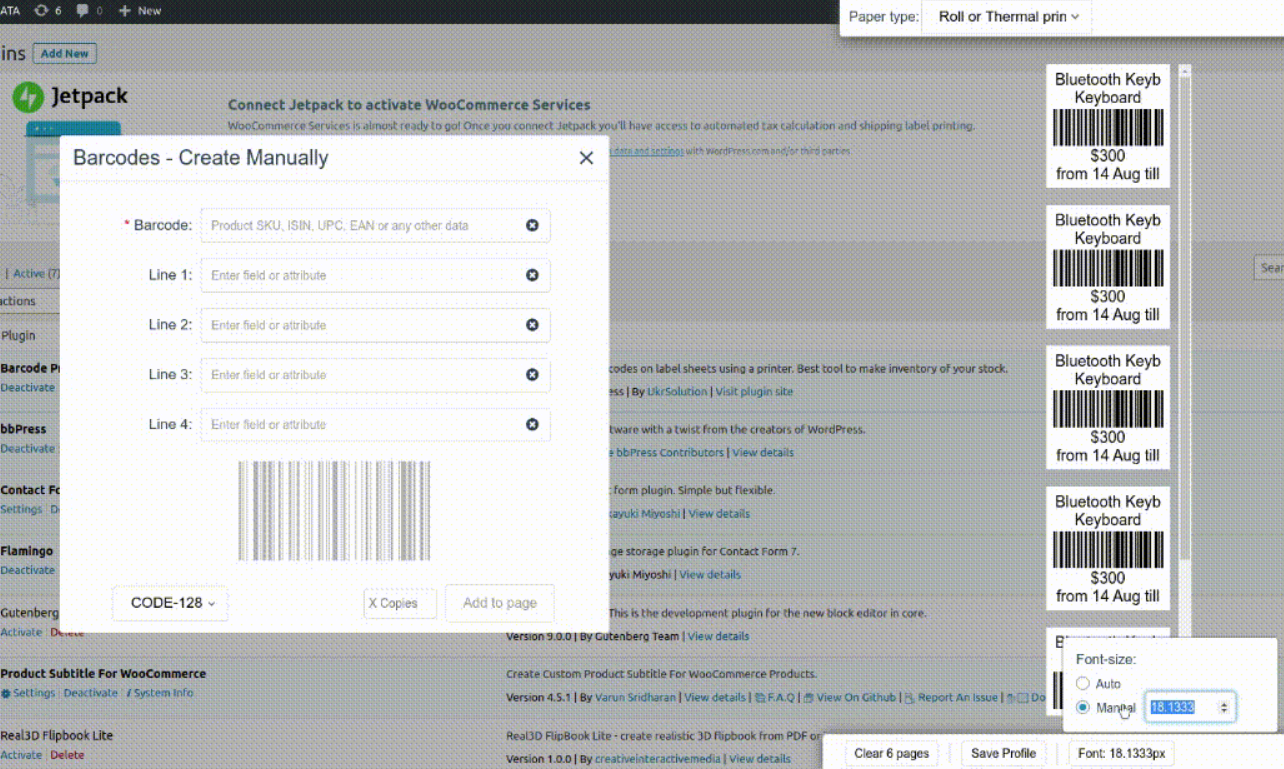Clear Line 3 using its X icon

532,375
